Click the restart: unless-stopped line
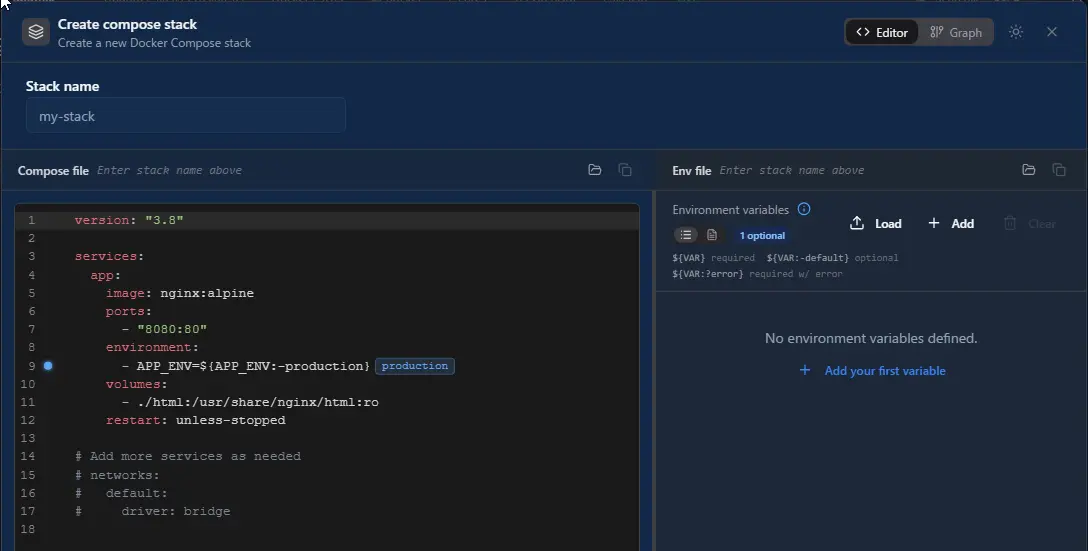The width and height of the screenshot is (1088, 551). coord(196,420)
